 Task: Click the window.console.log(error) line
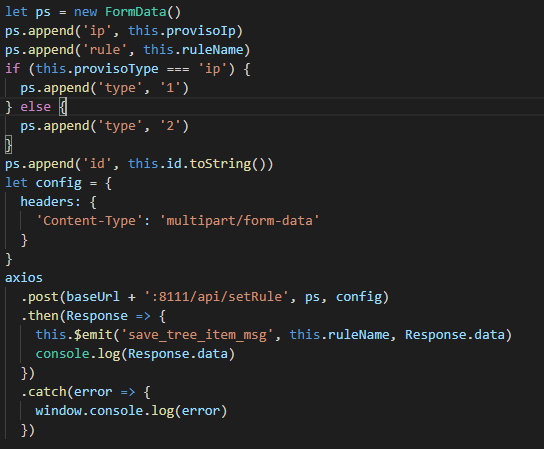131,411
